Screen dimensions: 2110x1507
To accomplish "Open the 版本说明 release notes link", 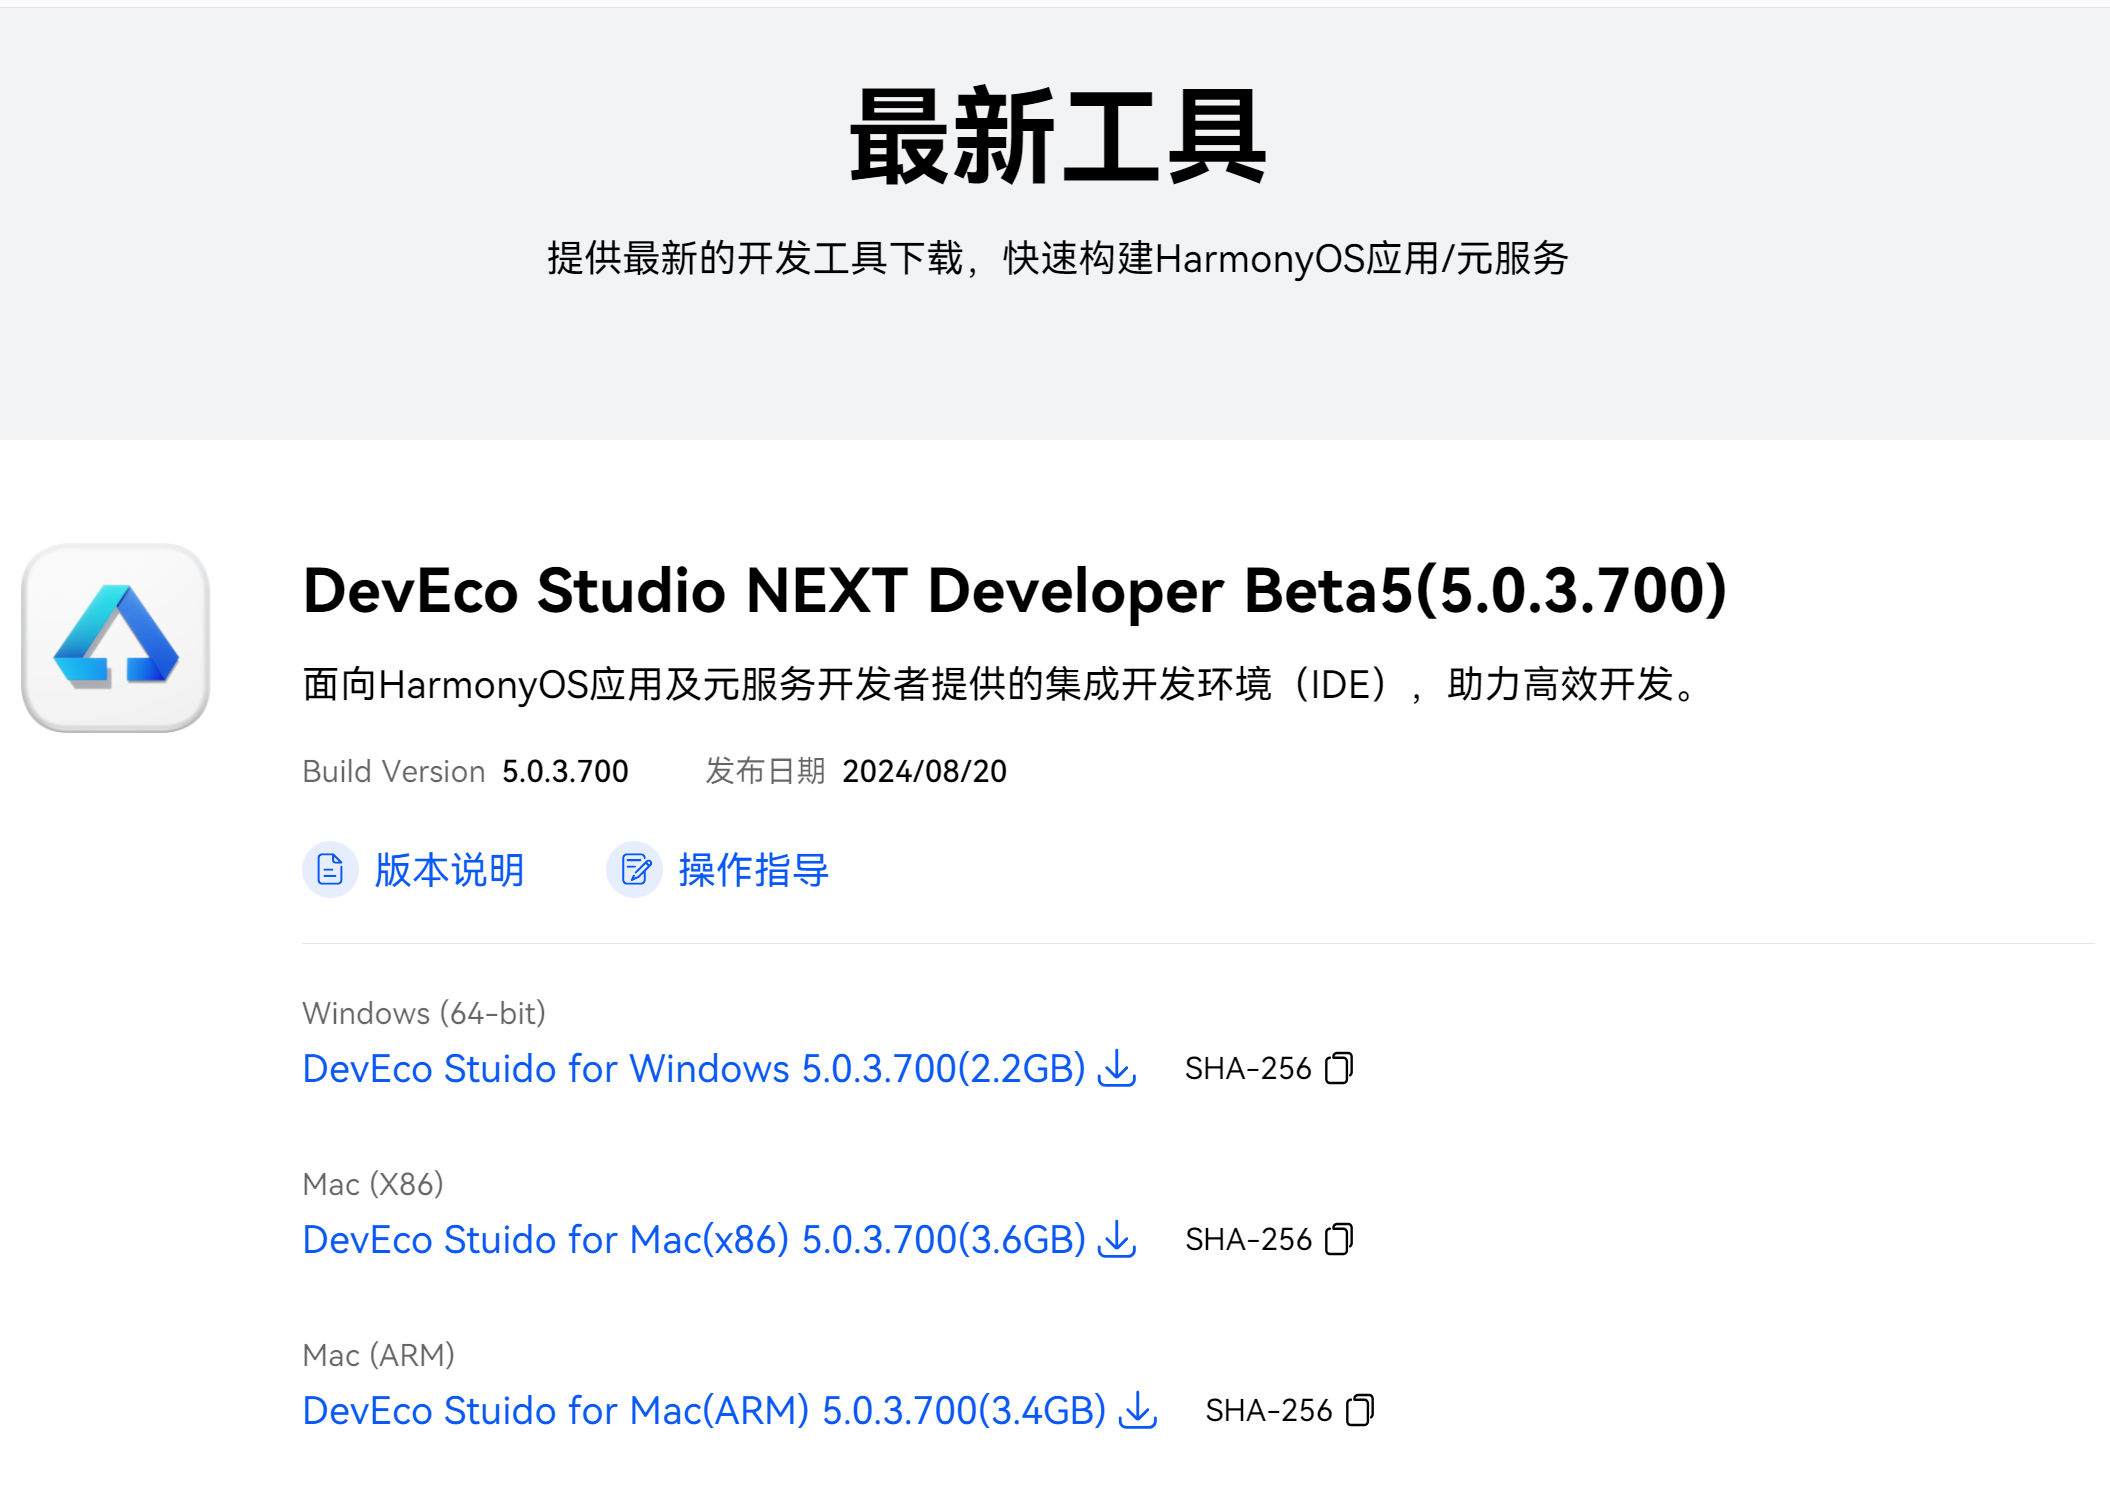I will [449, 870].
